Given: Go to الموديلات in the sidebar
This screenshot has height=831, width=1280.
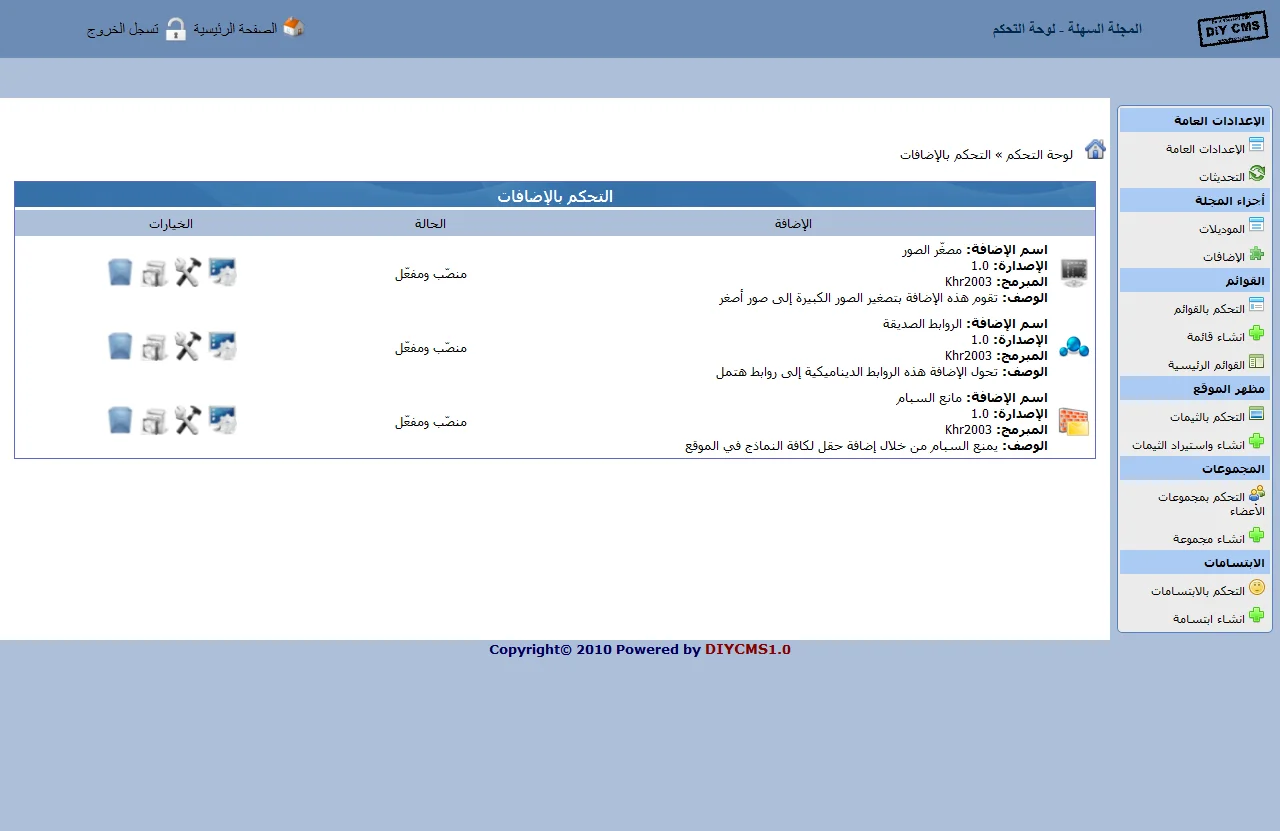Looking at the screenshot, I should pyautogui.click(x=1221, y=229).
